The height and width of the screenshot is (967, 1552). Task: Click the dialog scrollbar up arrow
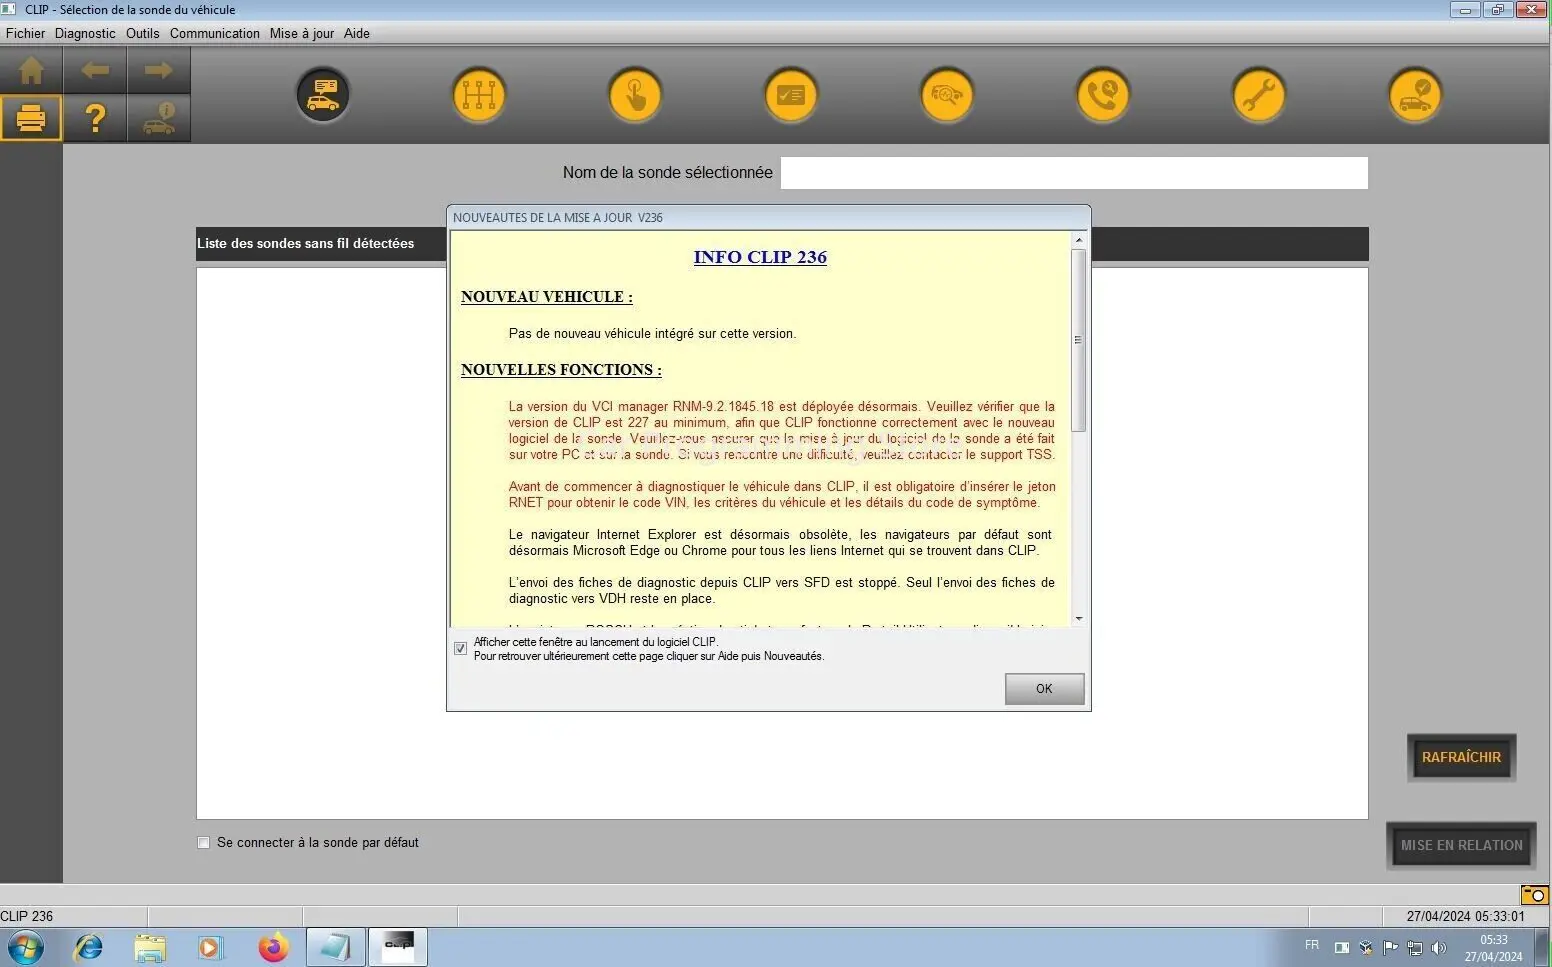click(1078, 240)
